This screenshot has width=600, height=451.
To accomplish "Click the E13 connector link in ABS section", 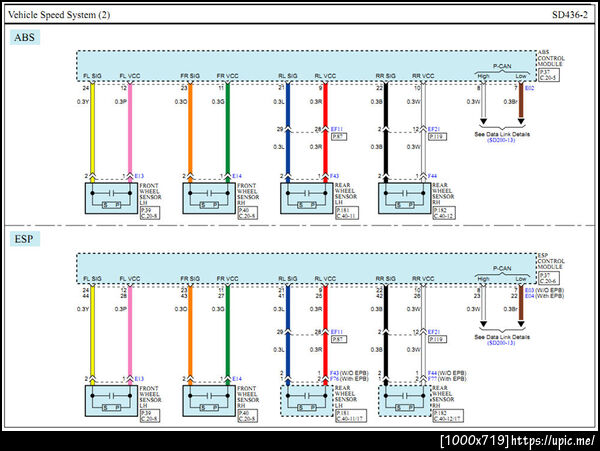I will pyautogui.click(x=139, y=176).
